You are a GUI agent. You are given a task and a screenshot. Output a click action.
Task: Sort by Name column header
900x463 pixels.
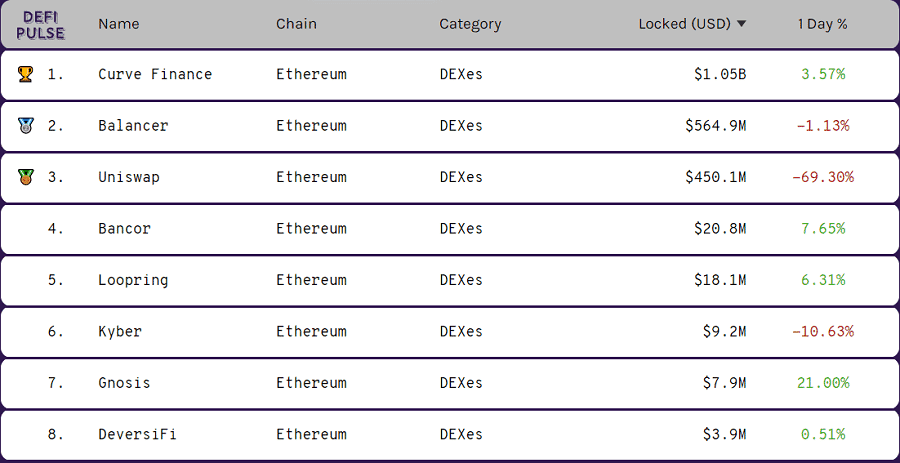tap(119, 24)
